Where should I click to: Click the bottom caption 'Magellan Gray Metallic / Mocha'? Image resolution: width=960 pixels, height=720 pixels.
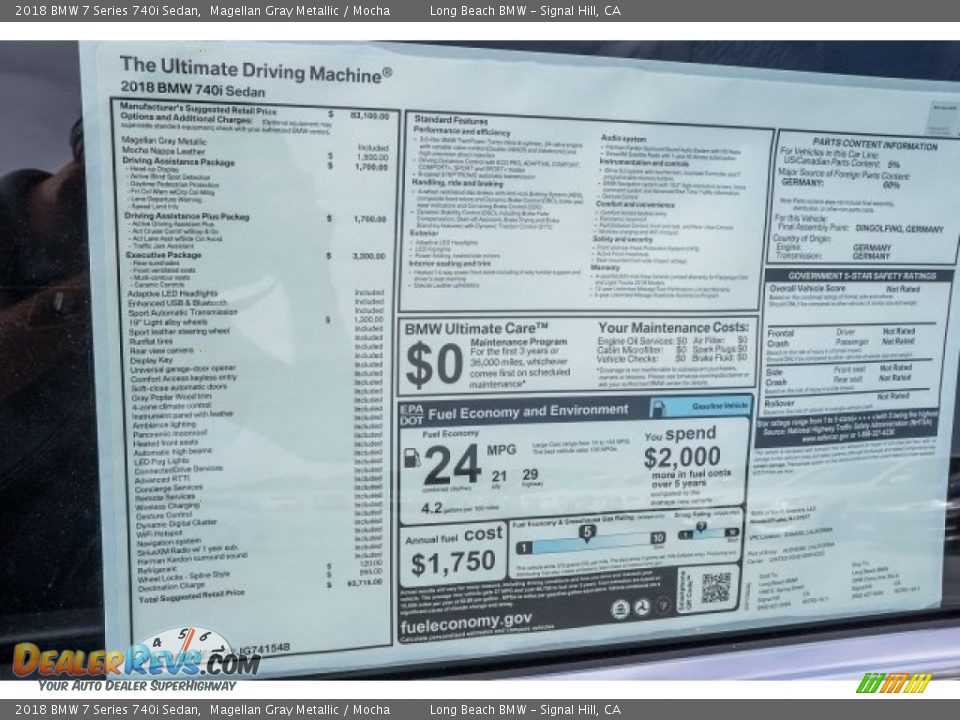300,710
